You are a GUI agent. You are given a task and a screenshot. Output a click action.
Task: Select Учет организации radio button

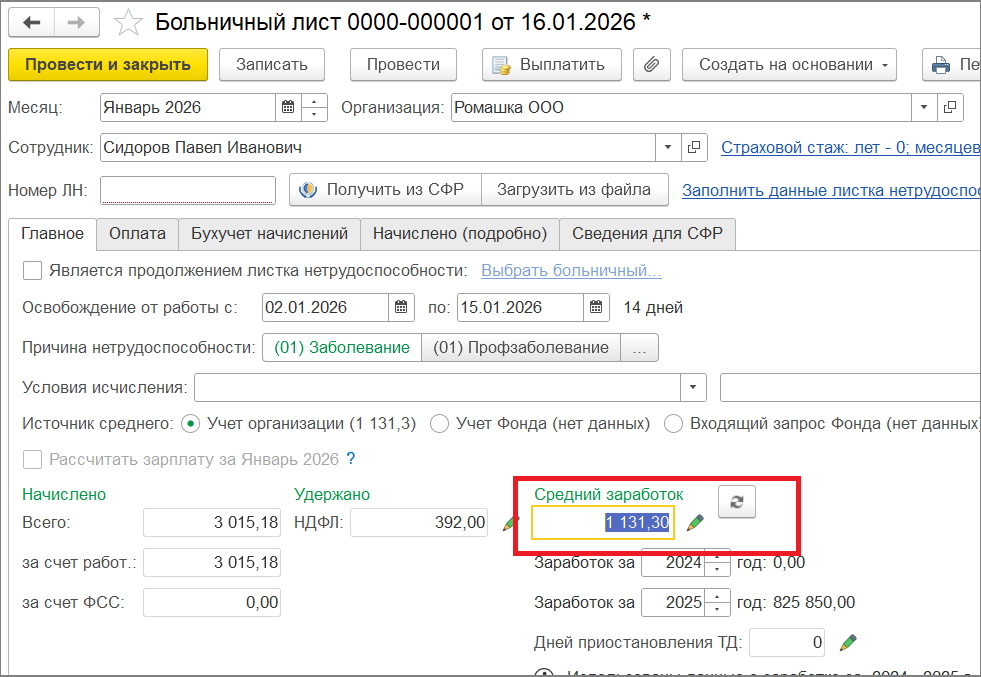192,424
